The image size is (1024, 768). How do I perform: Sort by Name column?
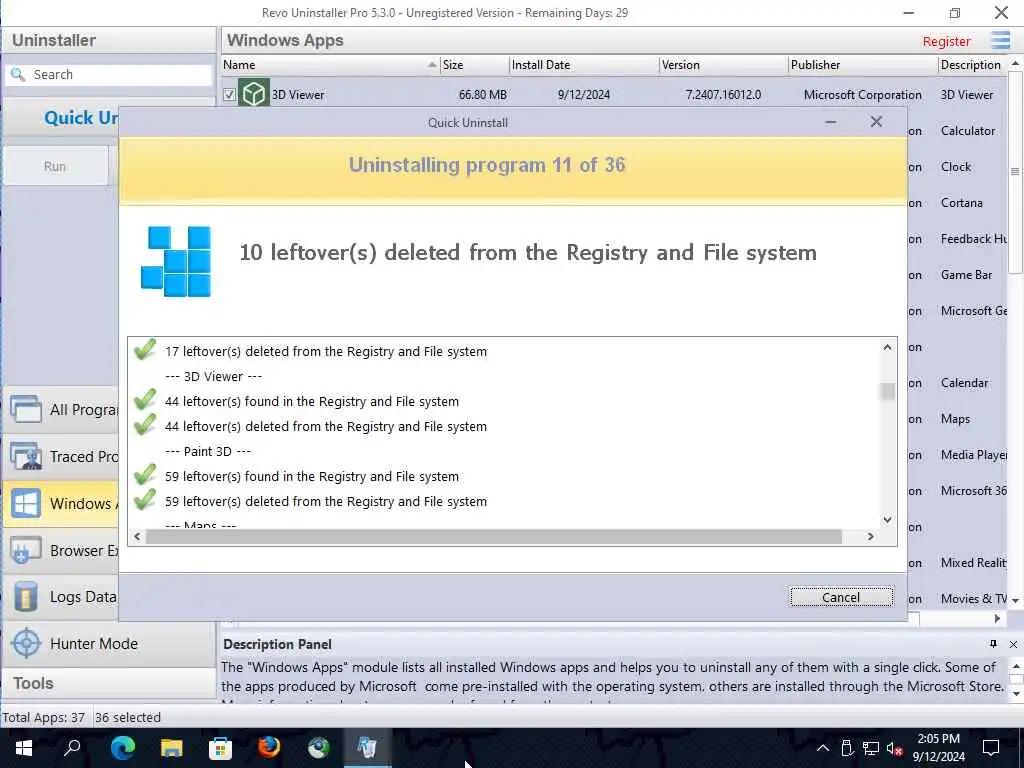coord(330,65)
